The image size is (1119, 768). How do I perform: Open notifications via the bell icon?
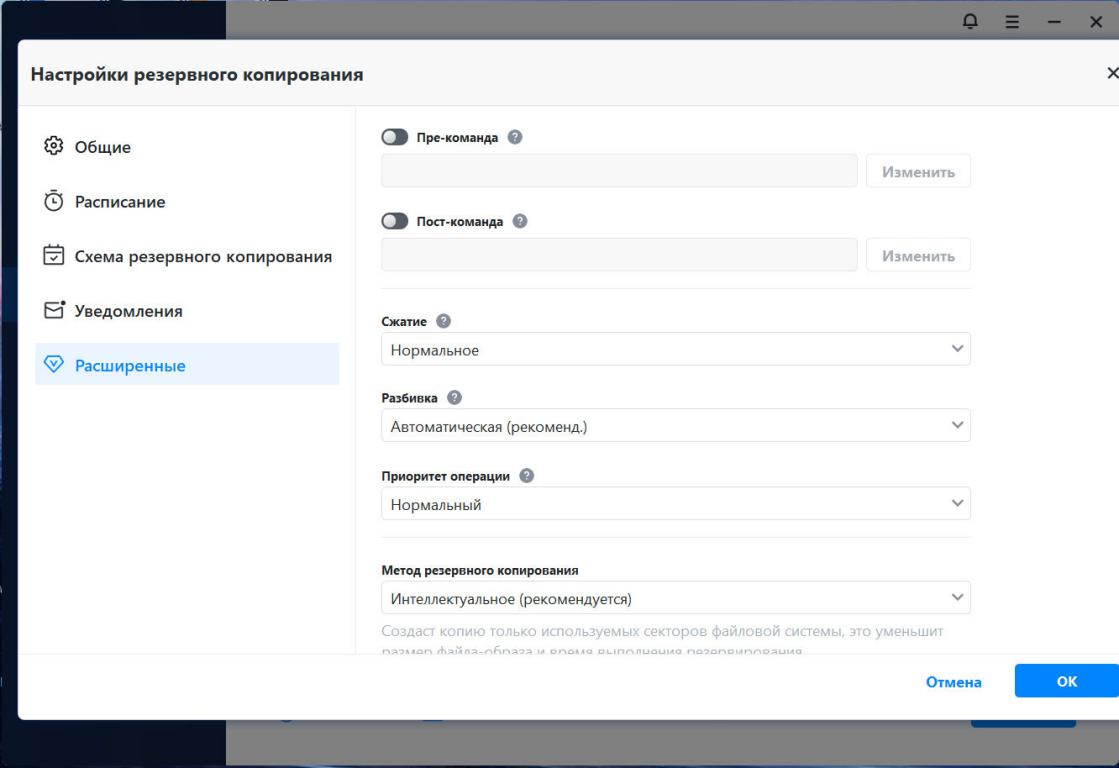tap(969, 21)
